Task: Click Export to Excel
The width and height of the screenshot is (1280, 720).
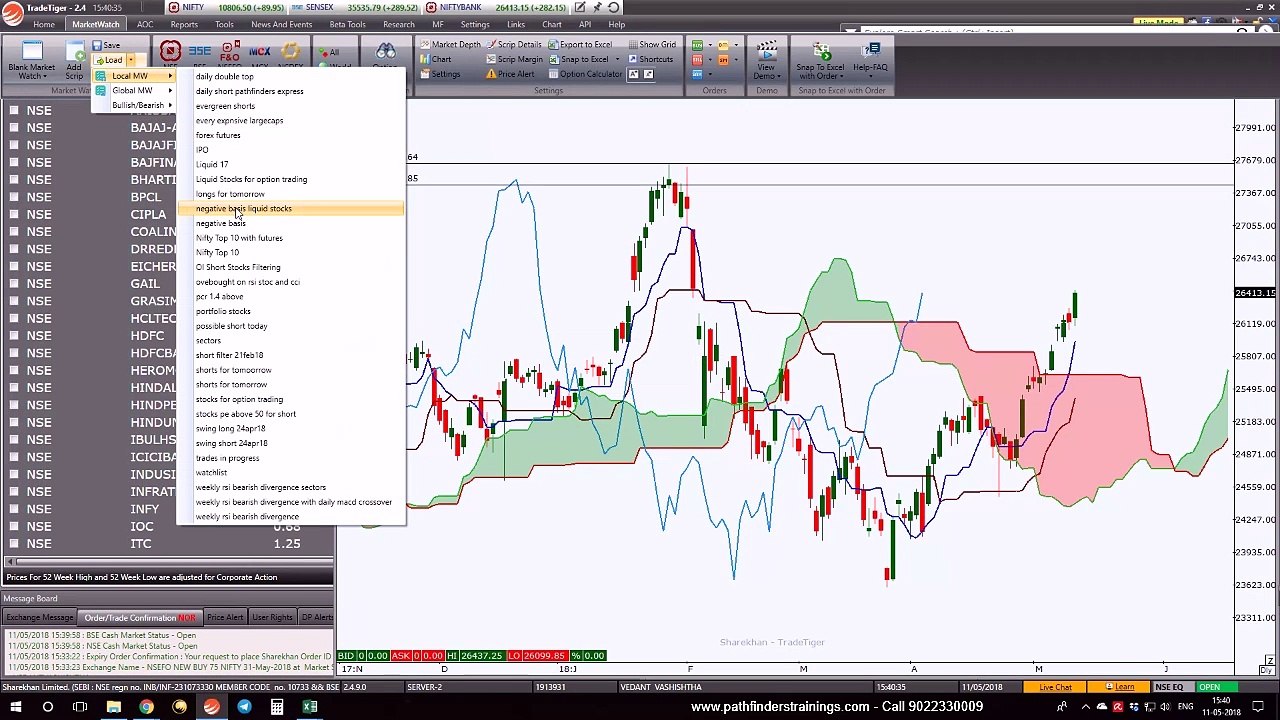Action: click(x=579, y=45)
